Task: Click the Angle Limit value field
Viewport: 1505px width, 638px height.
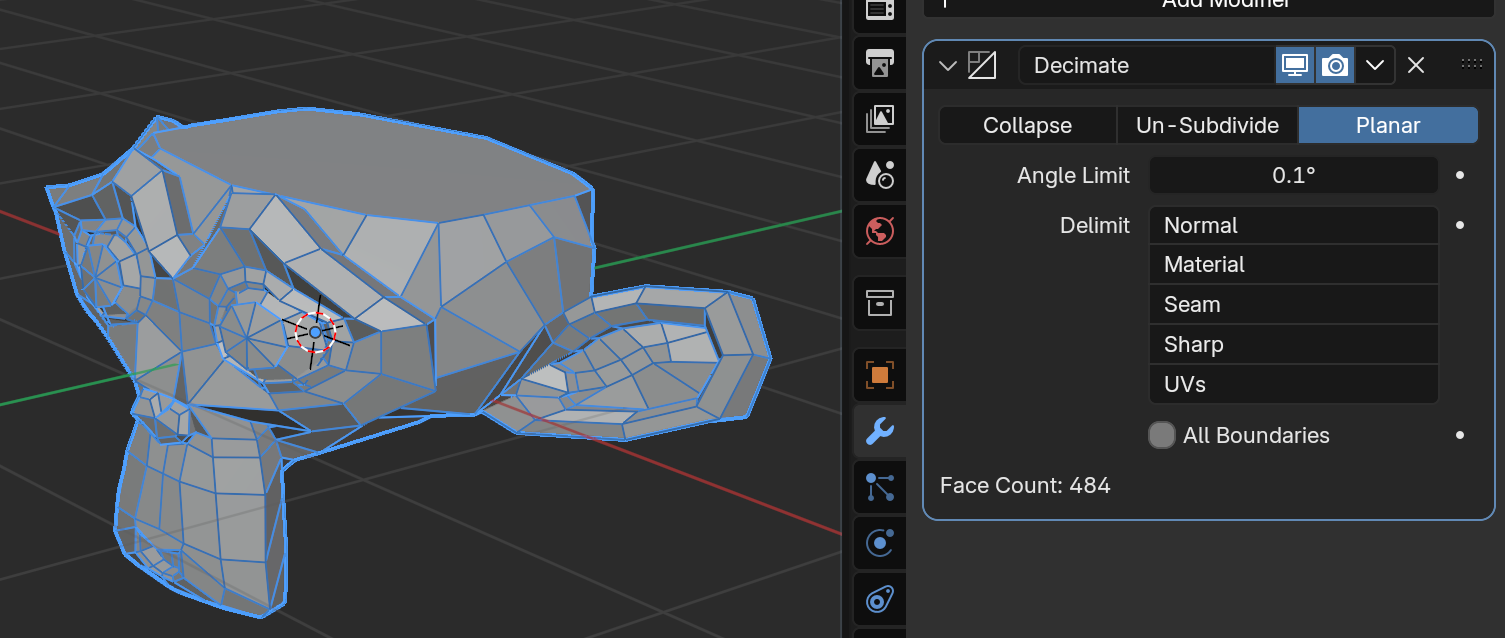Action: (x=1294, y=175)
